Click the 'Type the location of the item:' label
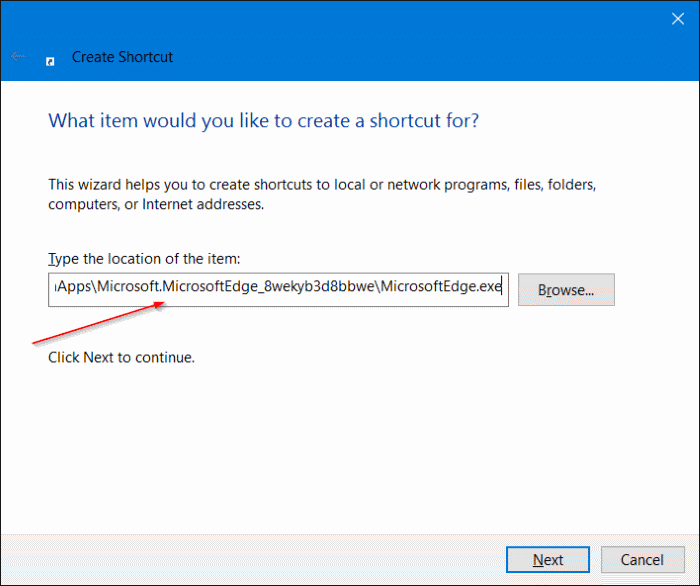The width and height of the screenshot is (700, 586). [144, 258]
